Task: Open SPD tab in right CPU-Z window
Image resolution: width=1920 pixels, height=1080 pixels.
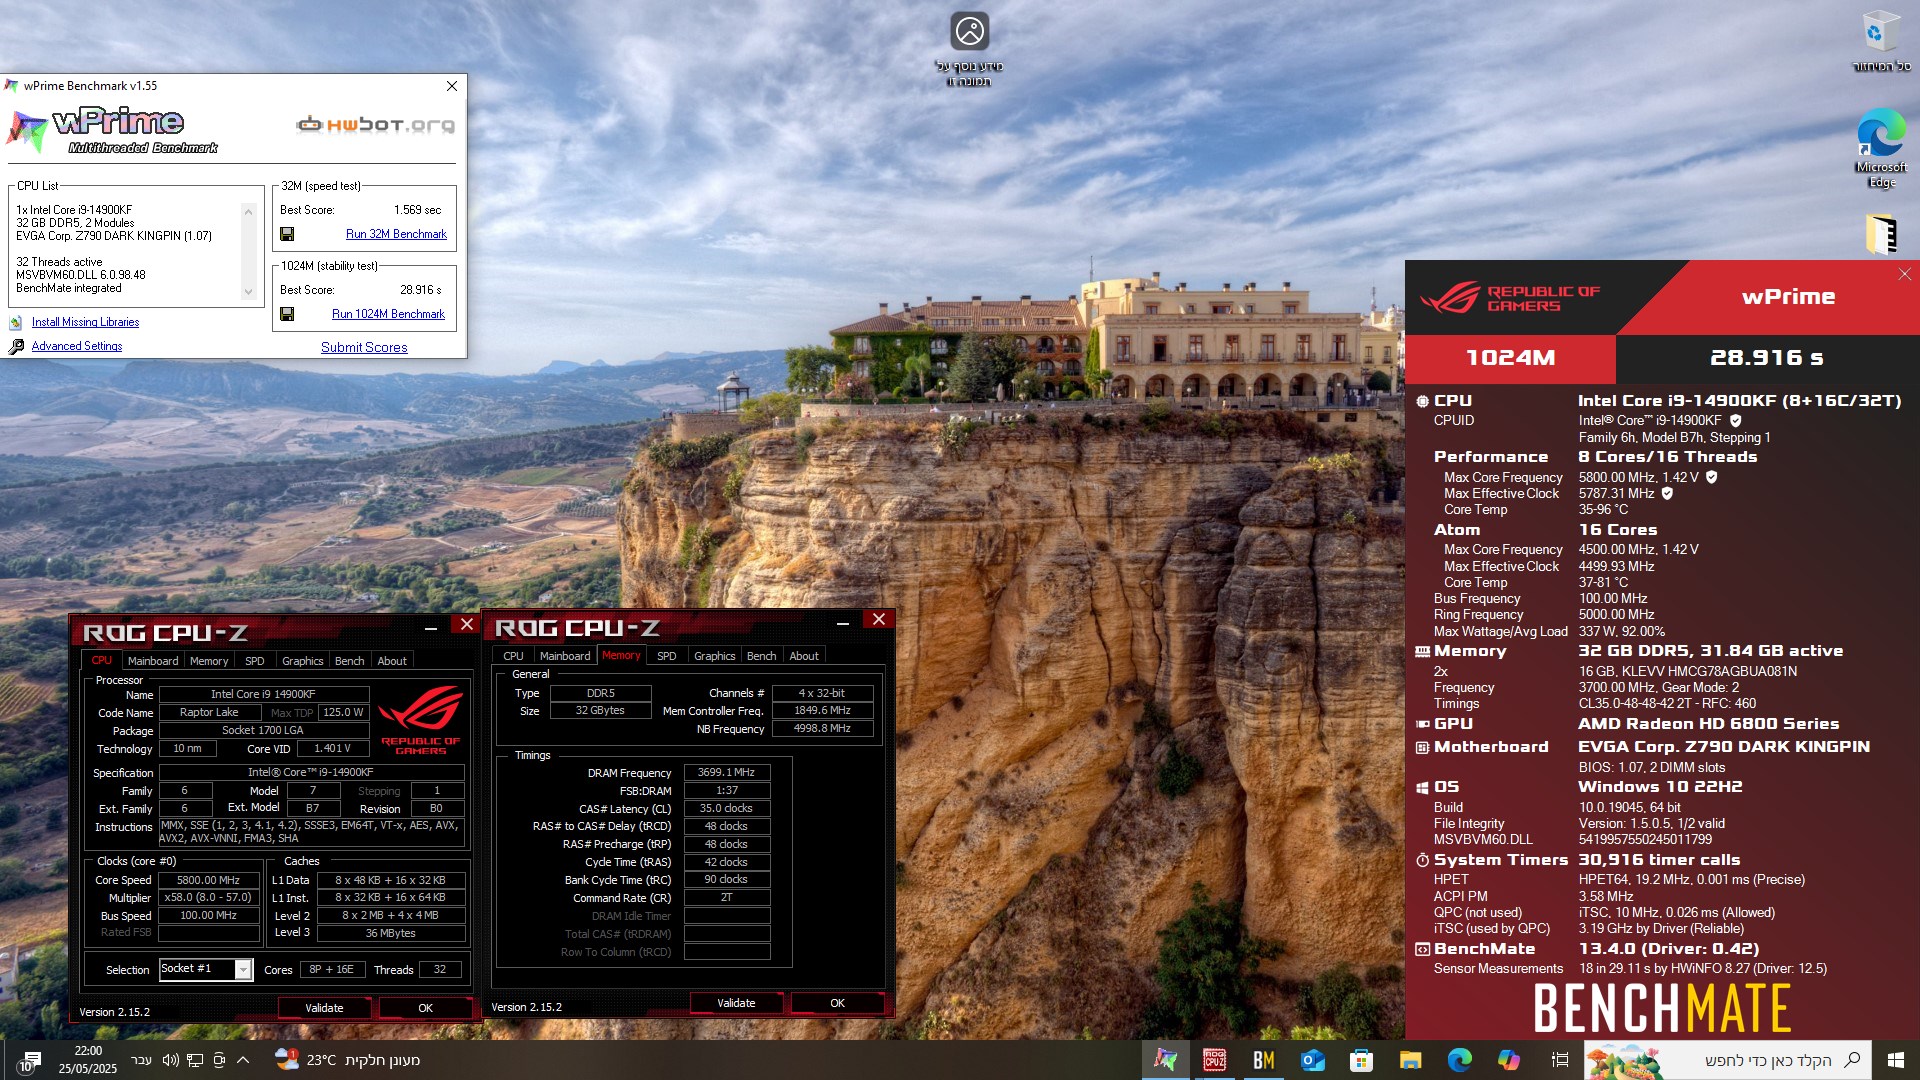Action: pos(667,656)
